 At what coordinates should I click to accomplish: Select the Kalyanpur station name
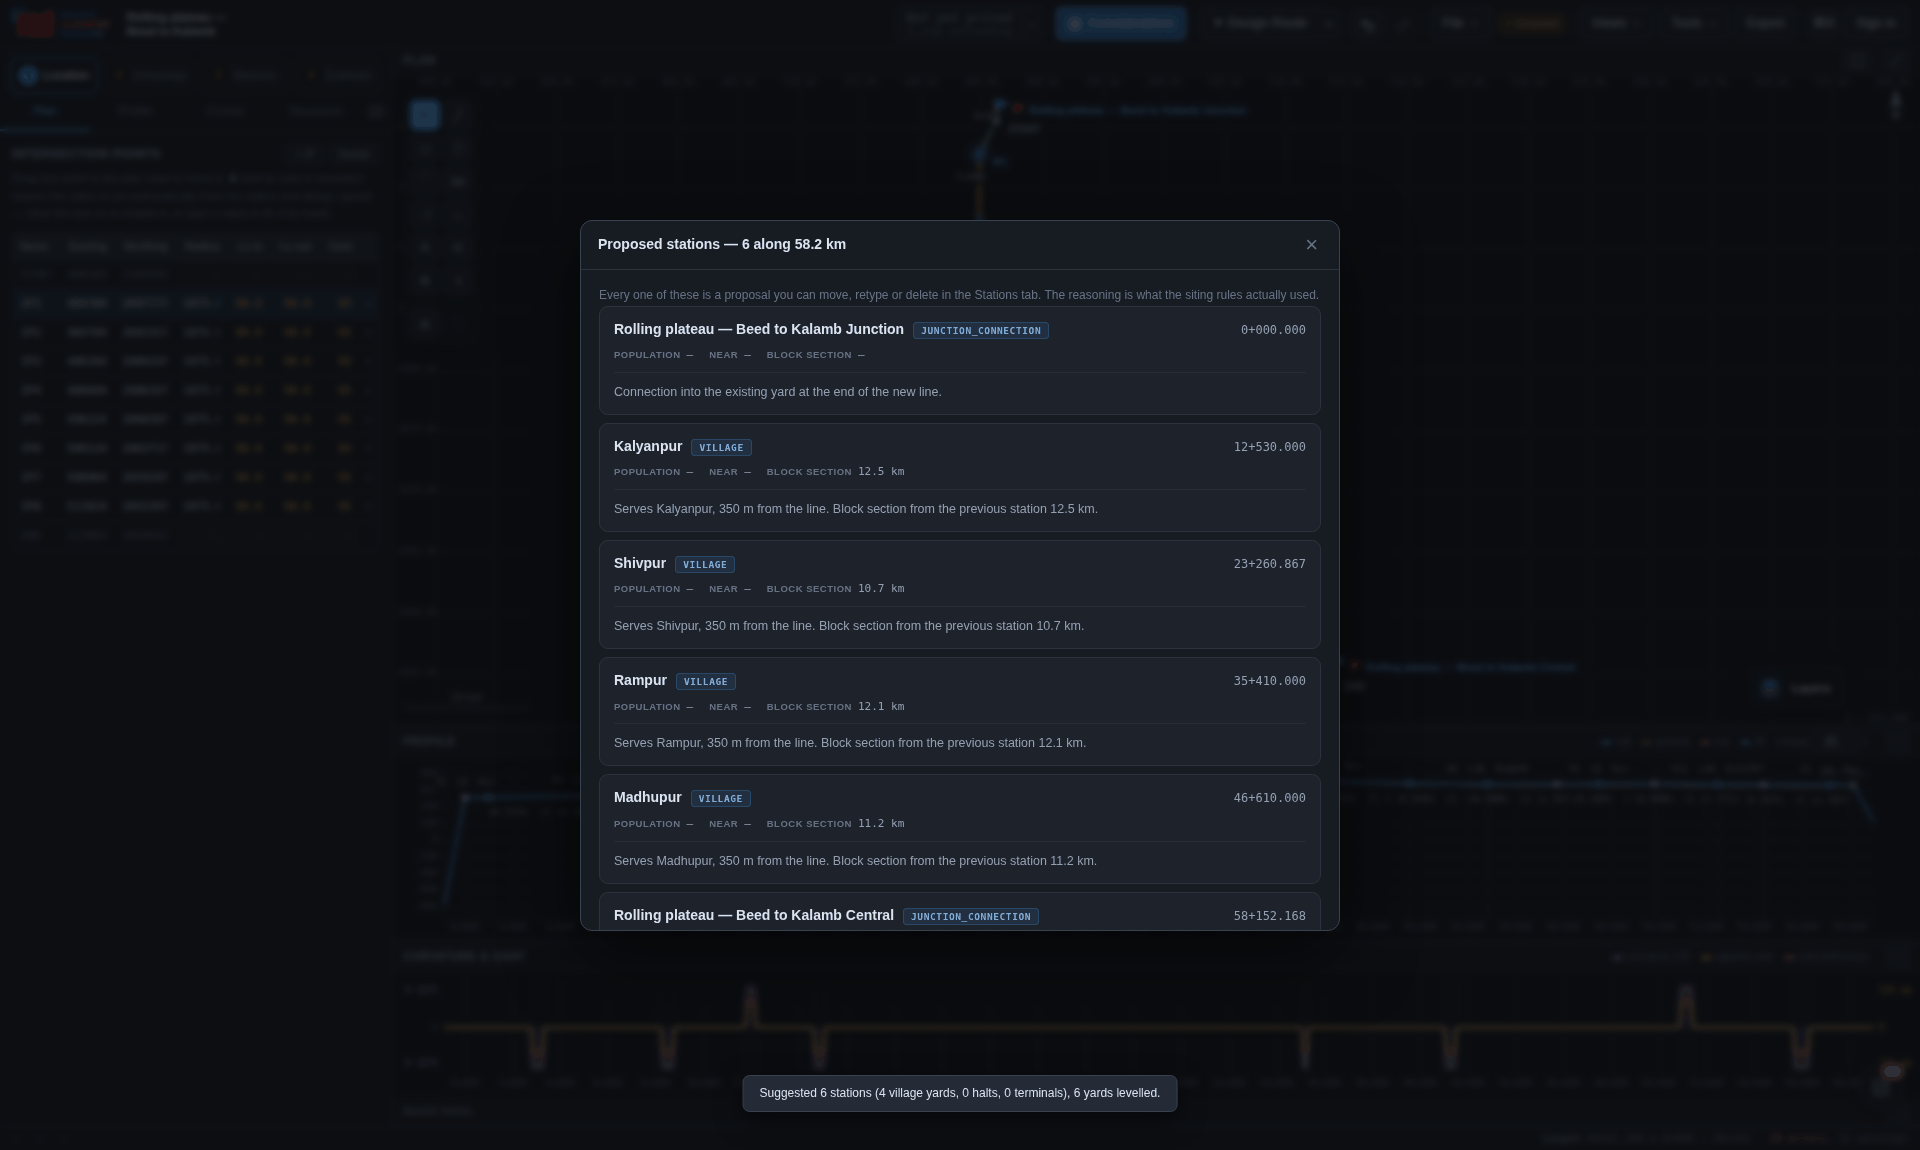tap(648, 447)
